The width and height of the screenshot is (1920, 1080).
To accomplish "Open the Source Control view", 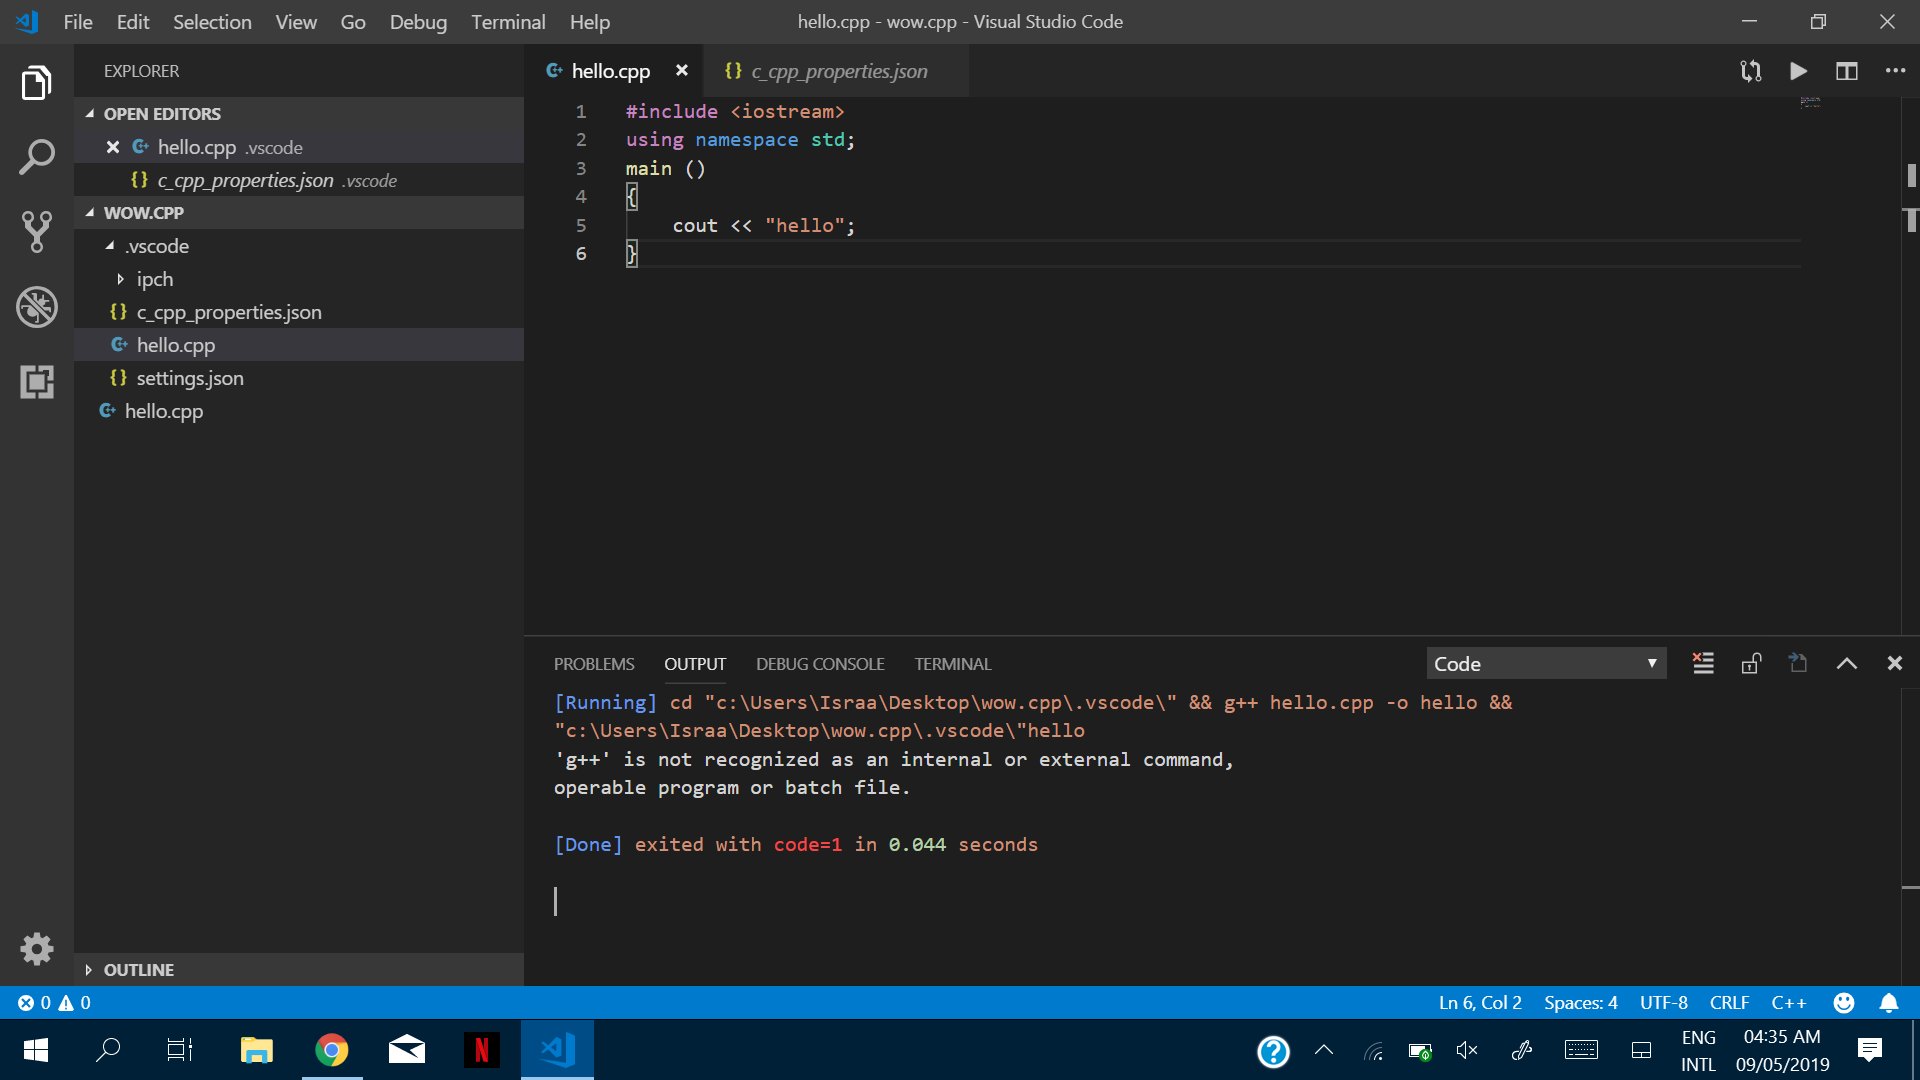I will [37, 232].
